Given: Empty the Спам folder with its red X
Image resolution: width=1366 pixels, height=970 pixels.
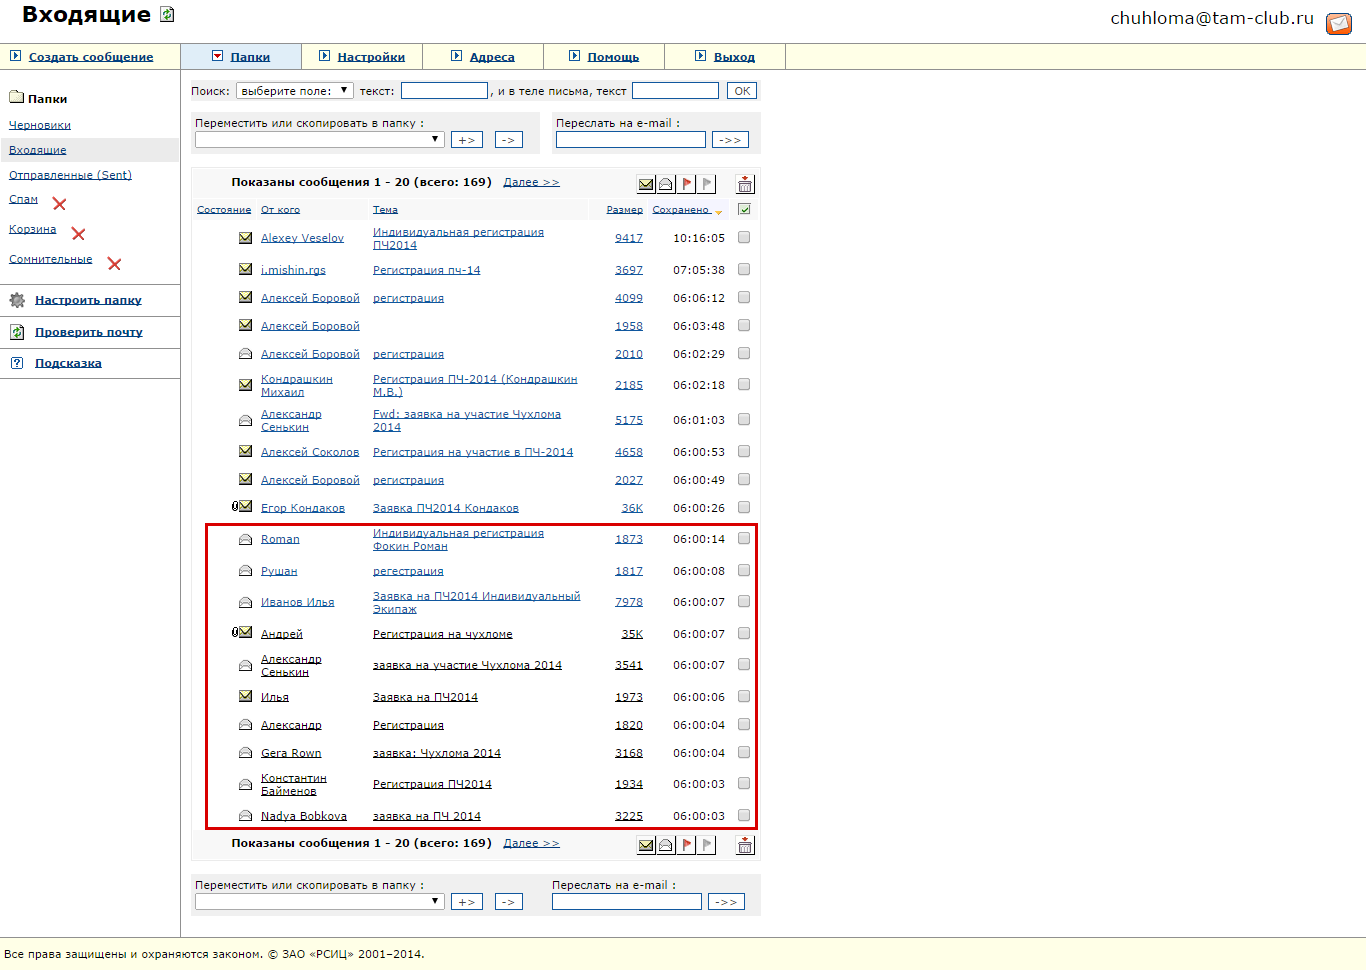Looking at the screenshot, I should point(59,204).
